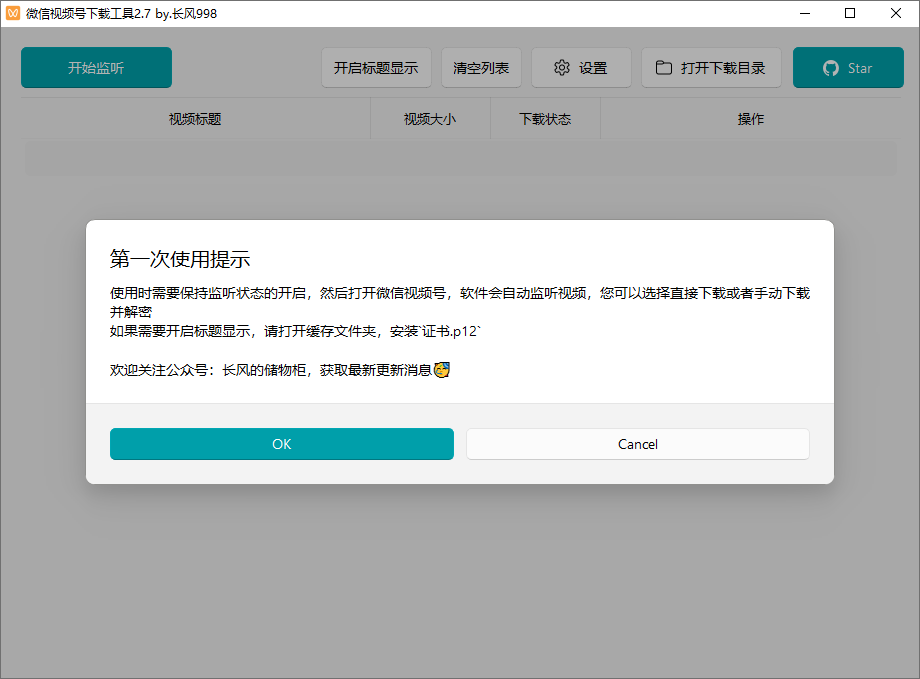Screen dimensions: 920x679
Task: Confirm the first-use dialog with OK
Action: coord(282,444)
